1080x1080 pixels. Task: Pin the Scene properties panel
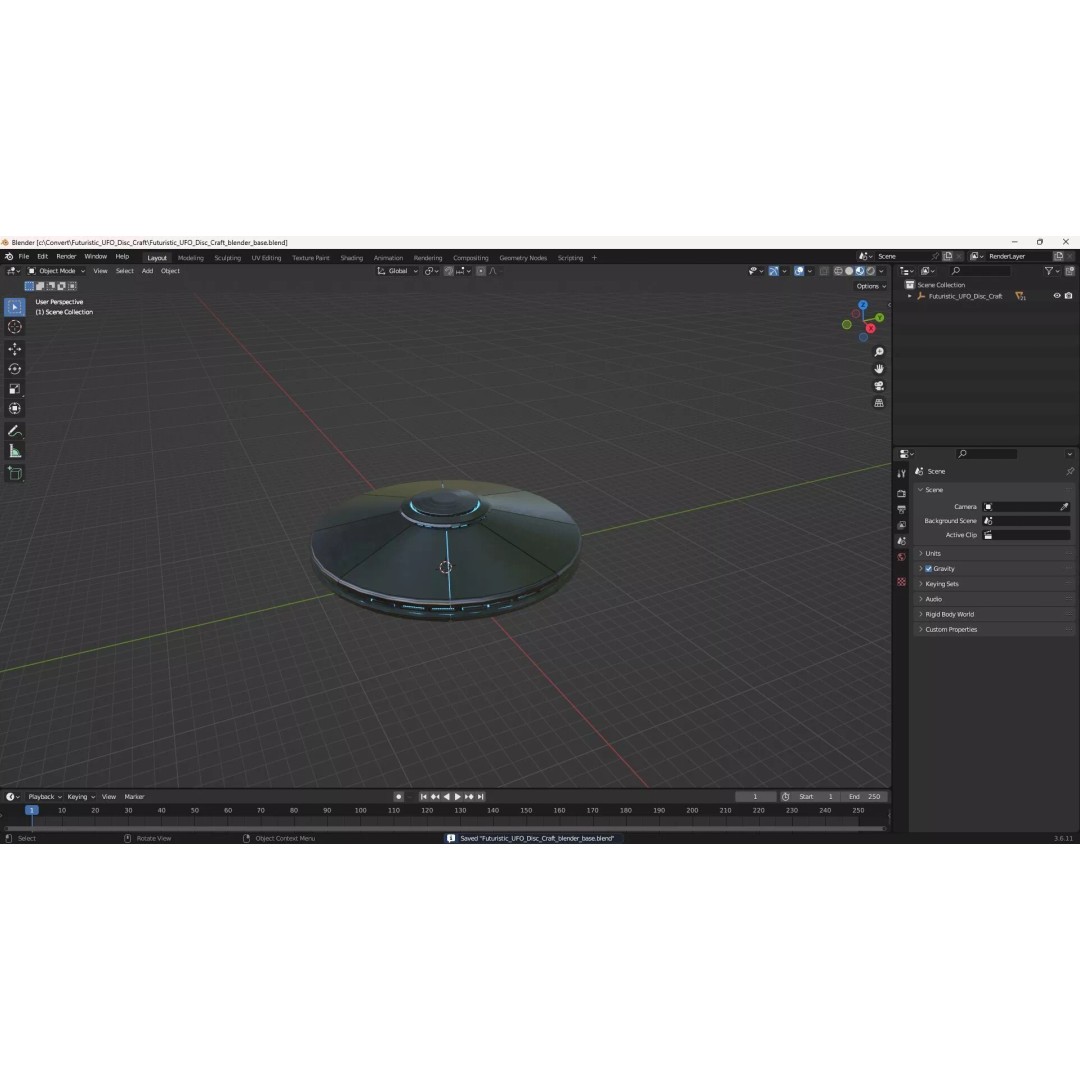pos(1070,471)
